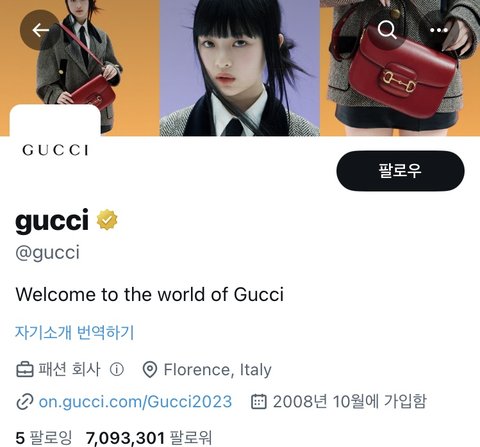The width and height of the screenshot is (480, 447).
Task: Open search with the magnifier icon
Action: [387, 30]
